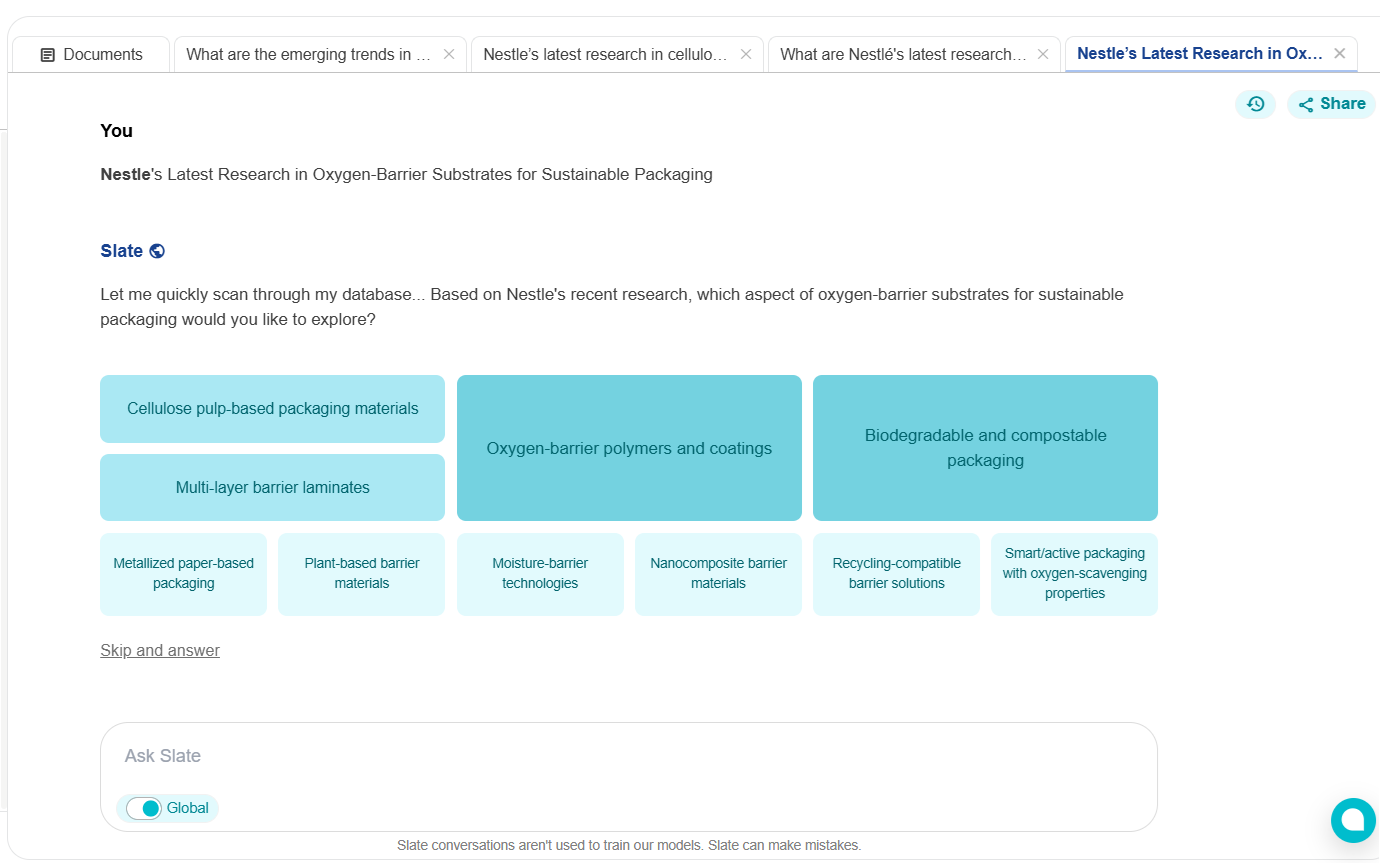Switch to the emerging trends tab
Viewport: 1380px width, 863px height.
pyautogui.click(x=308, y=55)
